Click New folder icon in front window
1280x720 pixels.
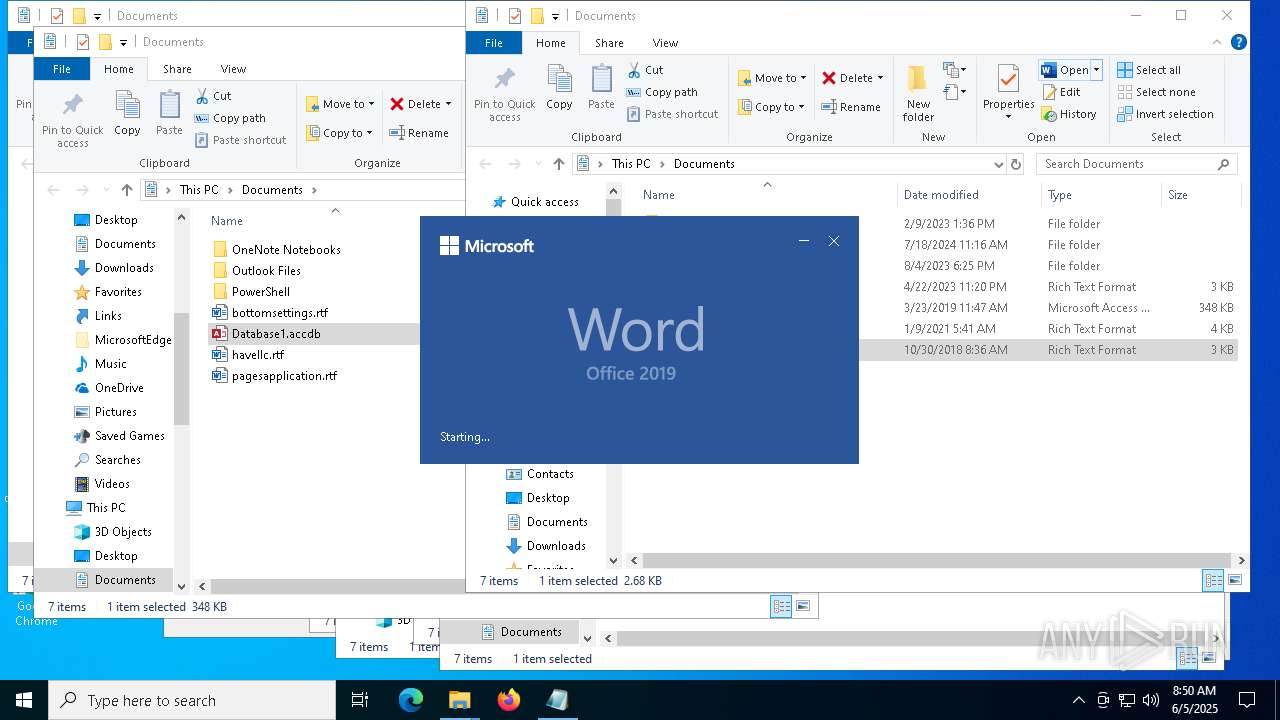click(918, 94)
